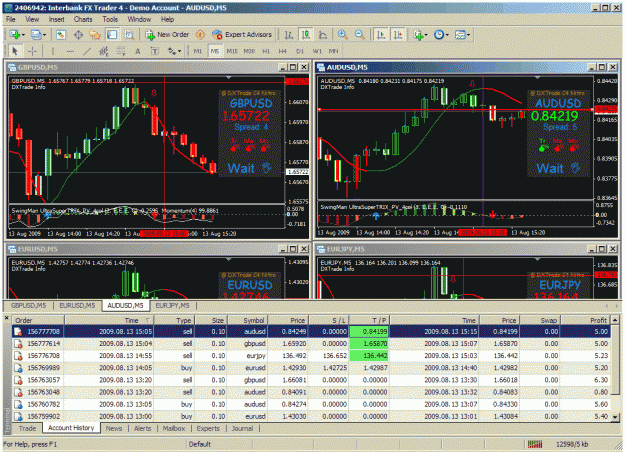Click the chart shift marker in GBPUSD chart
Screen dimensions: 625x452
[228, 77]
